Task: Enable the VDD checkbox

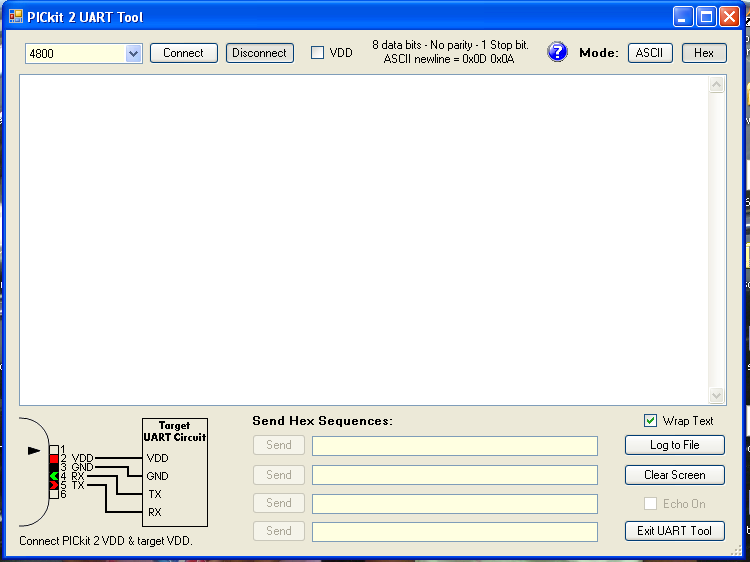Action: tap(317, 53)
